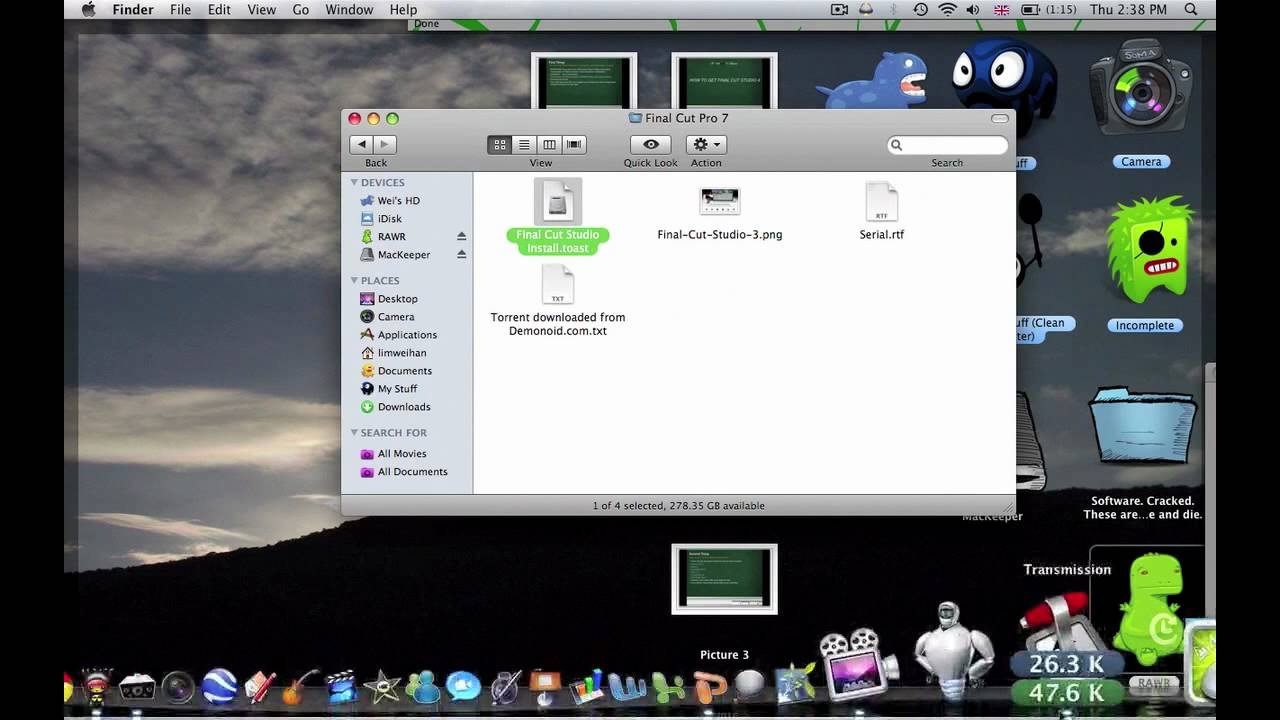Viewport: 1280px width, 720px height.
Task: Open the Apple menu
Action: click(x=87, y=10)
